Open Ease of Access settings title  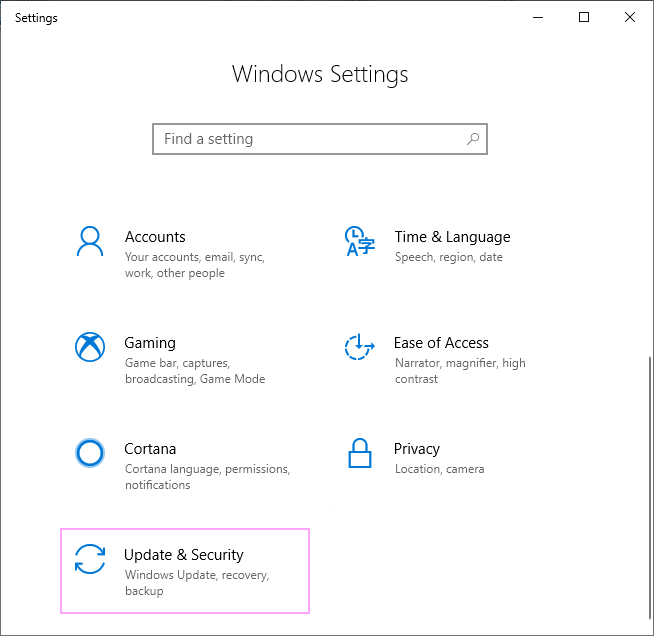[441, 343]
